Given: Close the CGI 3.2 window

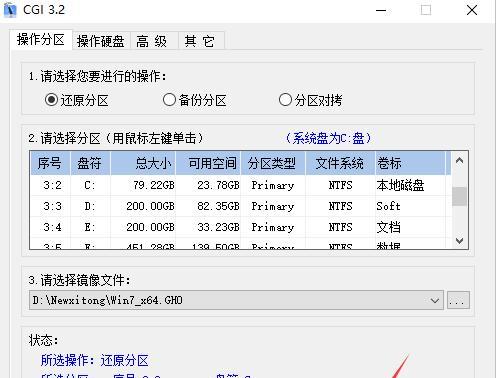Looking at the screenshot, I should (472, 10).
